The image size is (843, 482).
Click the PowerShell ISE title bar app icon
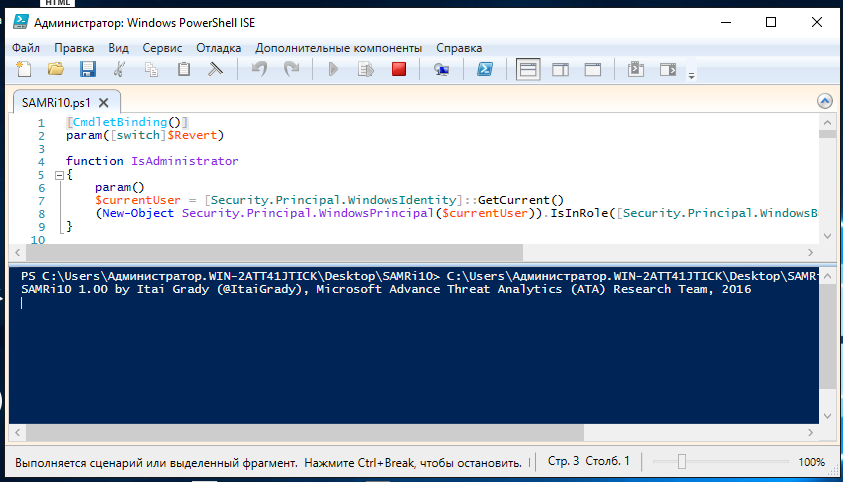pyautogui.click(x=20, y=22)
